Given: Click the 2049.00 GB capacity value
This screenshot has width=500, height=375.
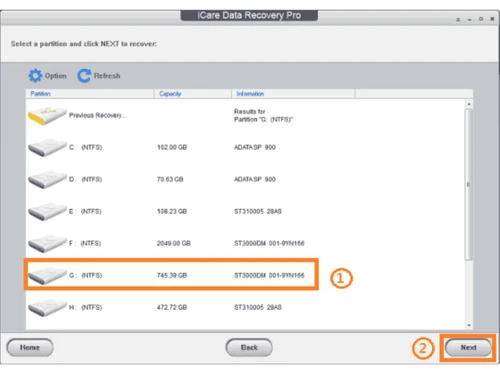Looking at the screenshot, I should coord(173,243).
